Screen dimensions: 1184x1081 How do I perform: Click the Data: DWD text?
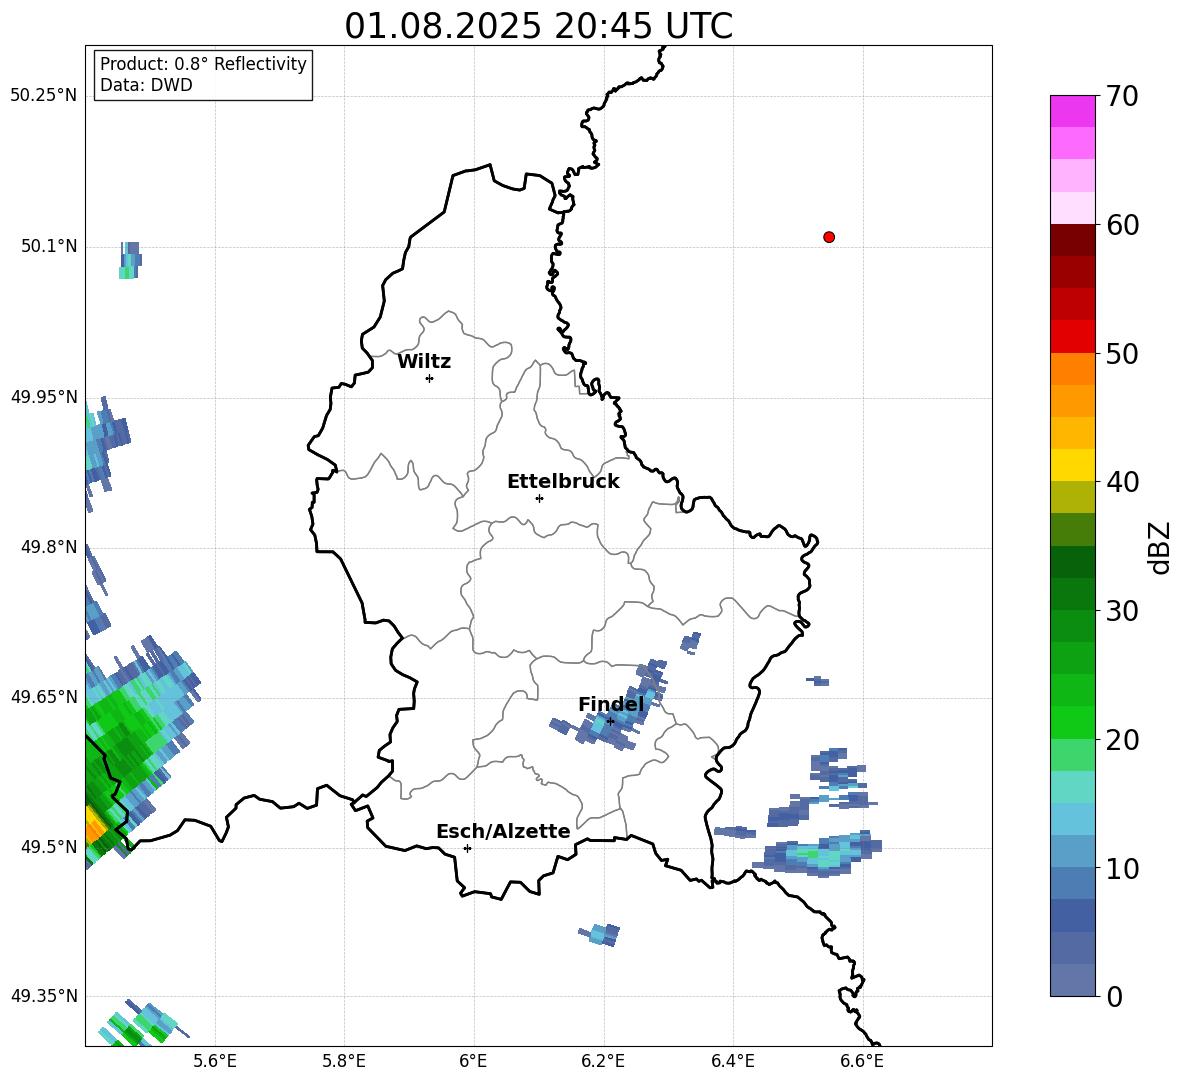(146, 85)
